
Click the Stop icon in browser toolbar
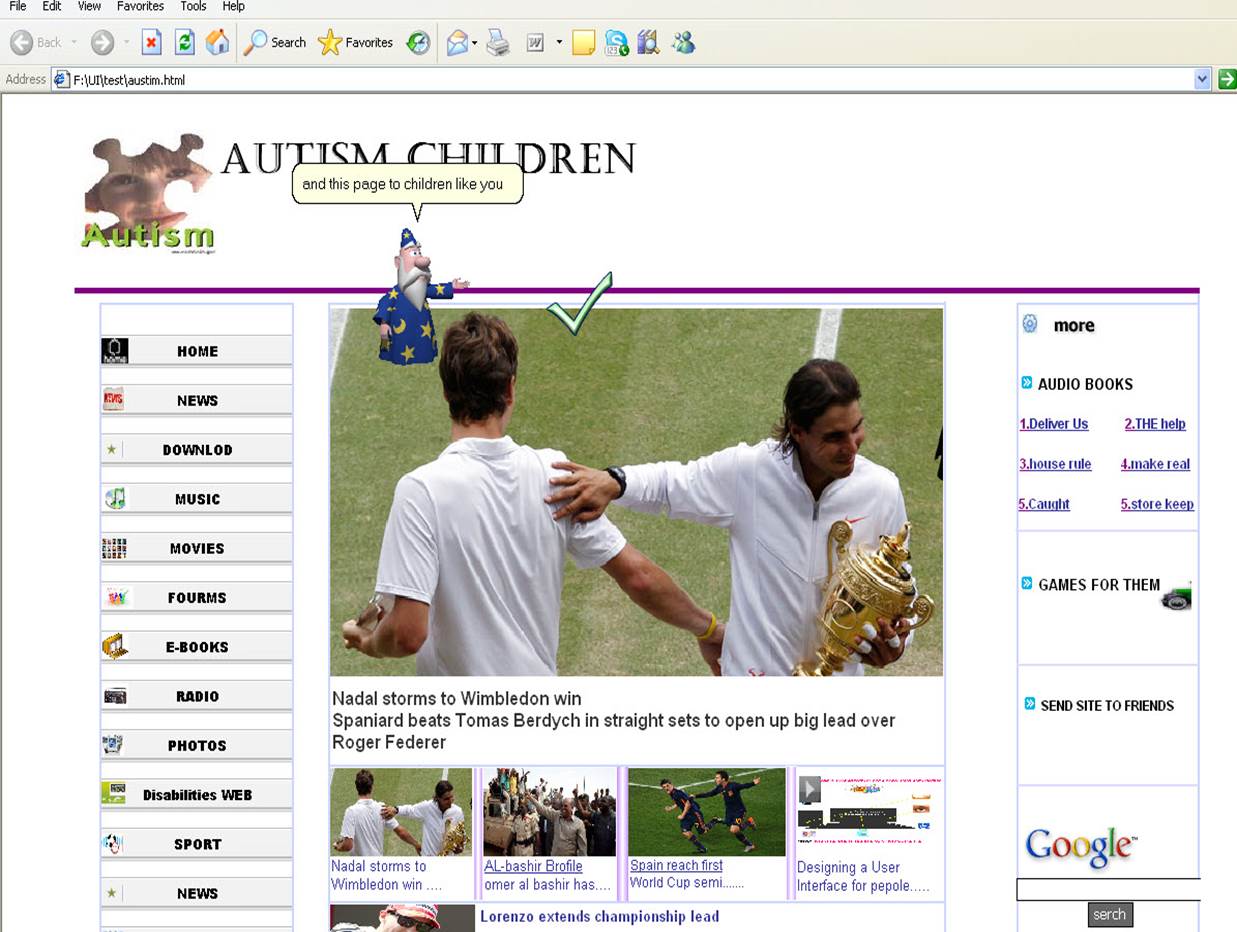pos(151,42)
